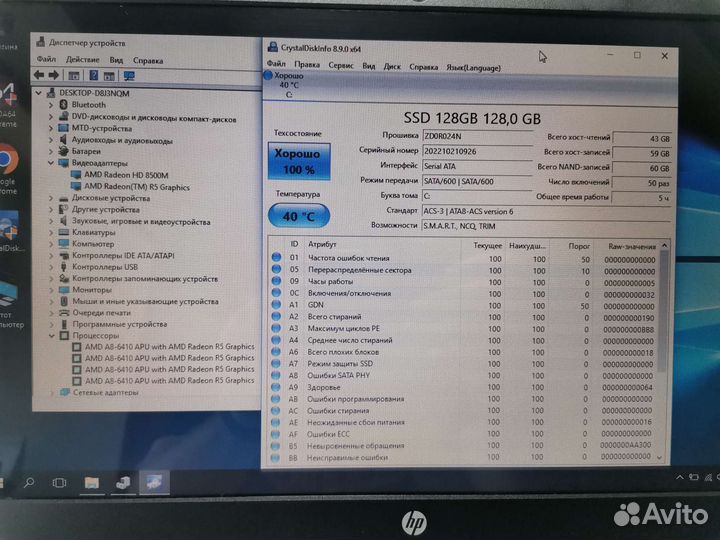Open Вид menu in Device Manager
This screenshot has height=540, width=720.
tap(116, 60)
